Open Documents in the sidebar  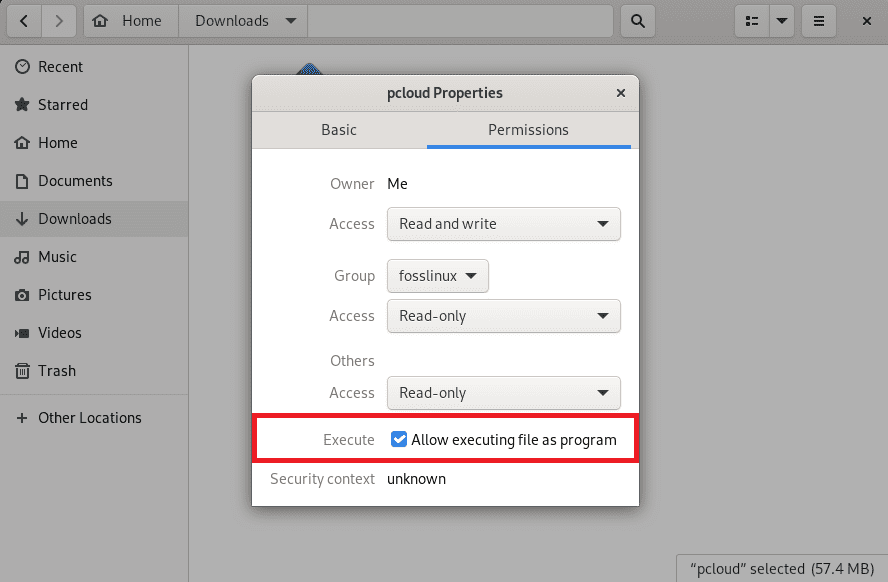[94, 181]
